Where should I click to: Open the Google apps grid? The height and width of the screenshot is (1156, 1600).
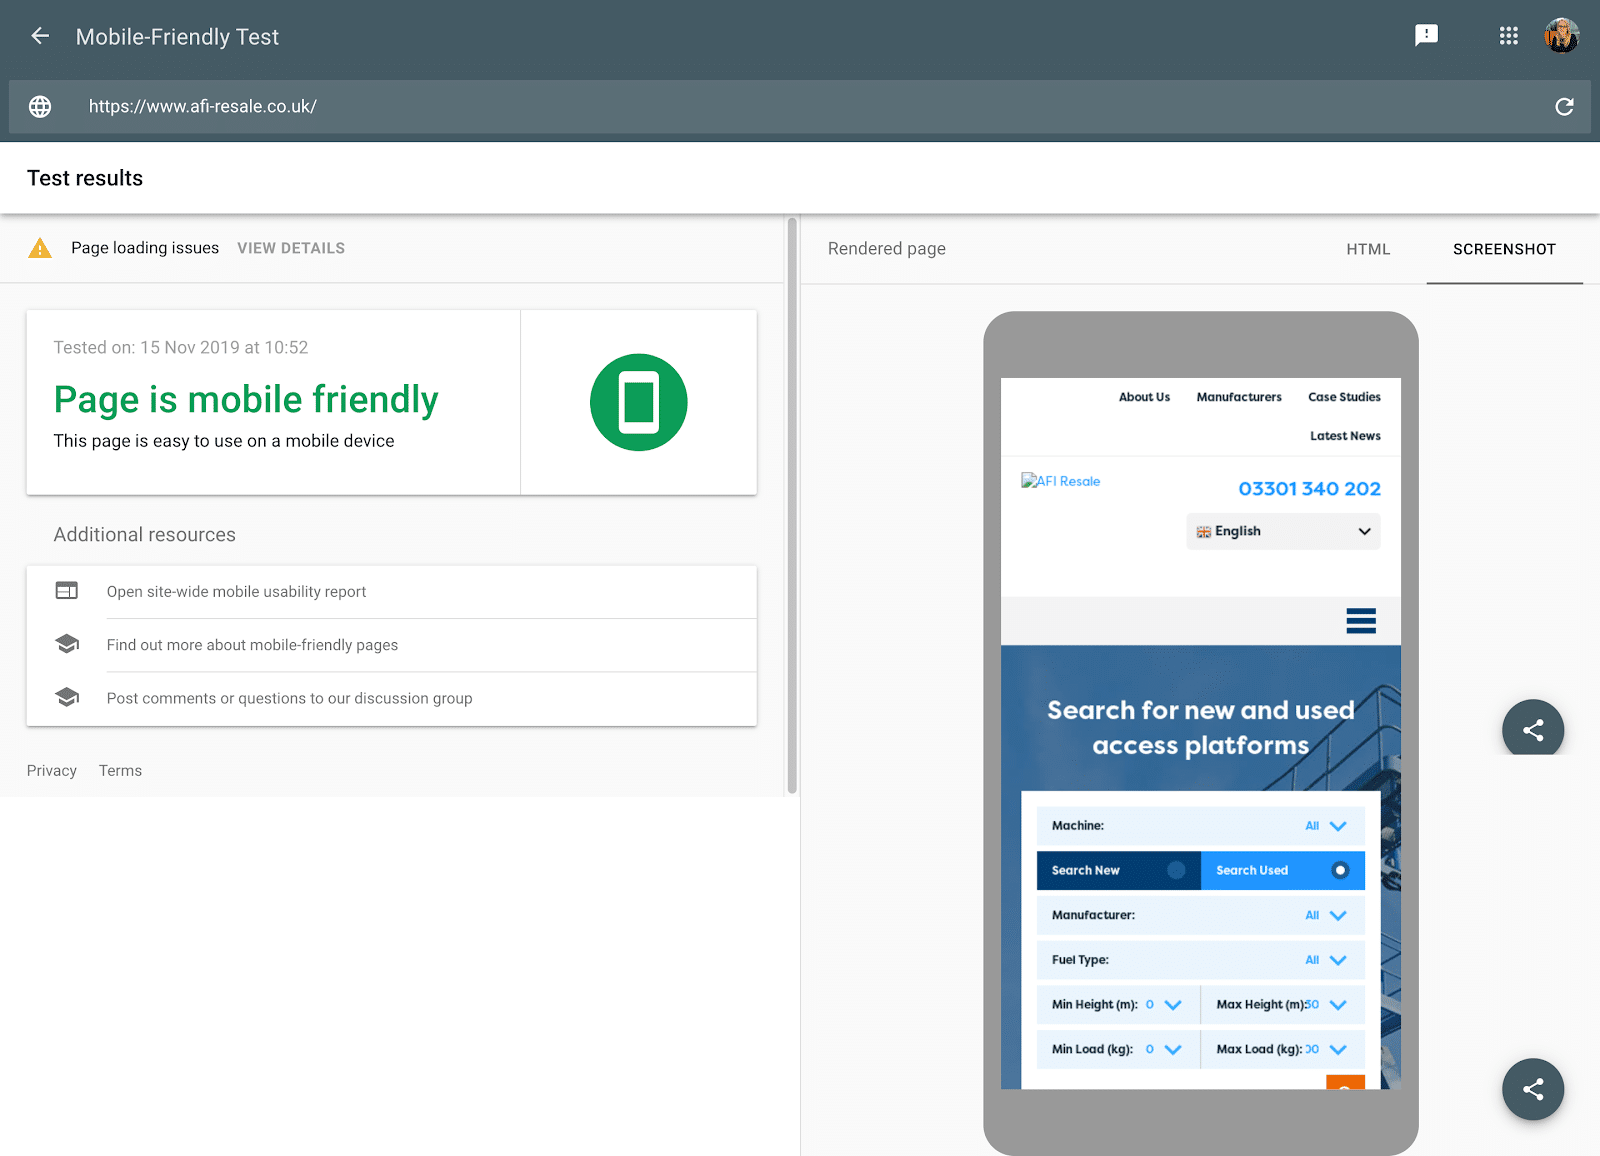pos(1508,35)
